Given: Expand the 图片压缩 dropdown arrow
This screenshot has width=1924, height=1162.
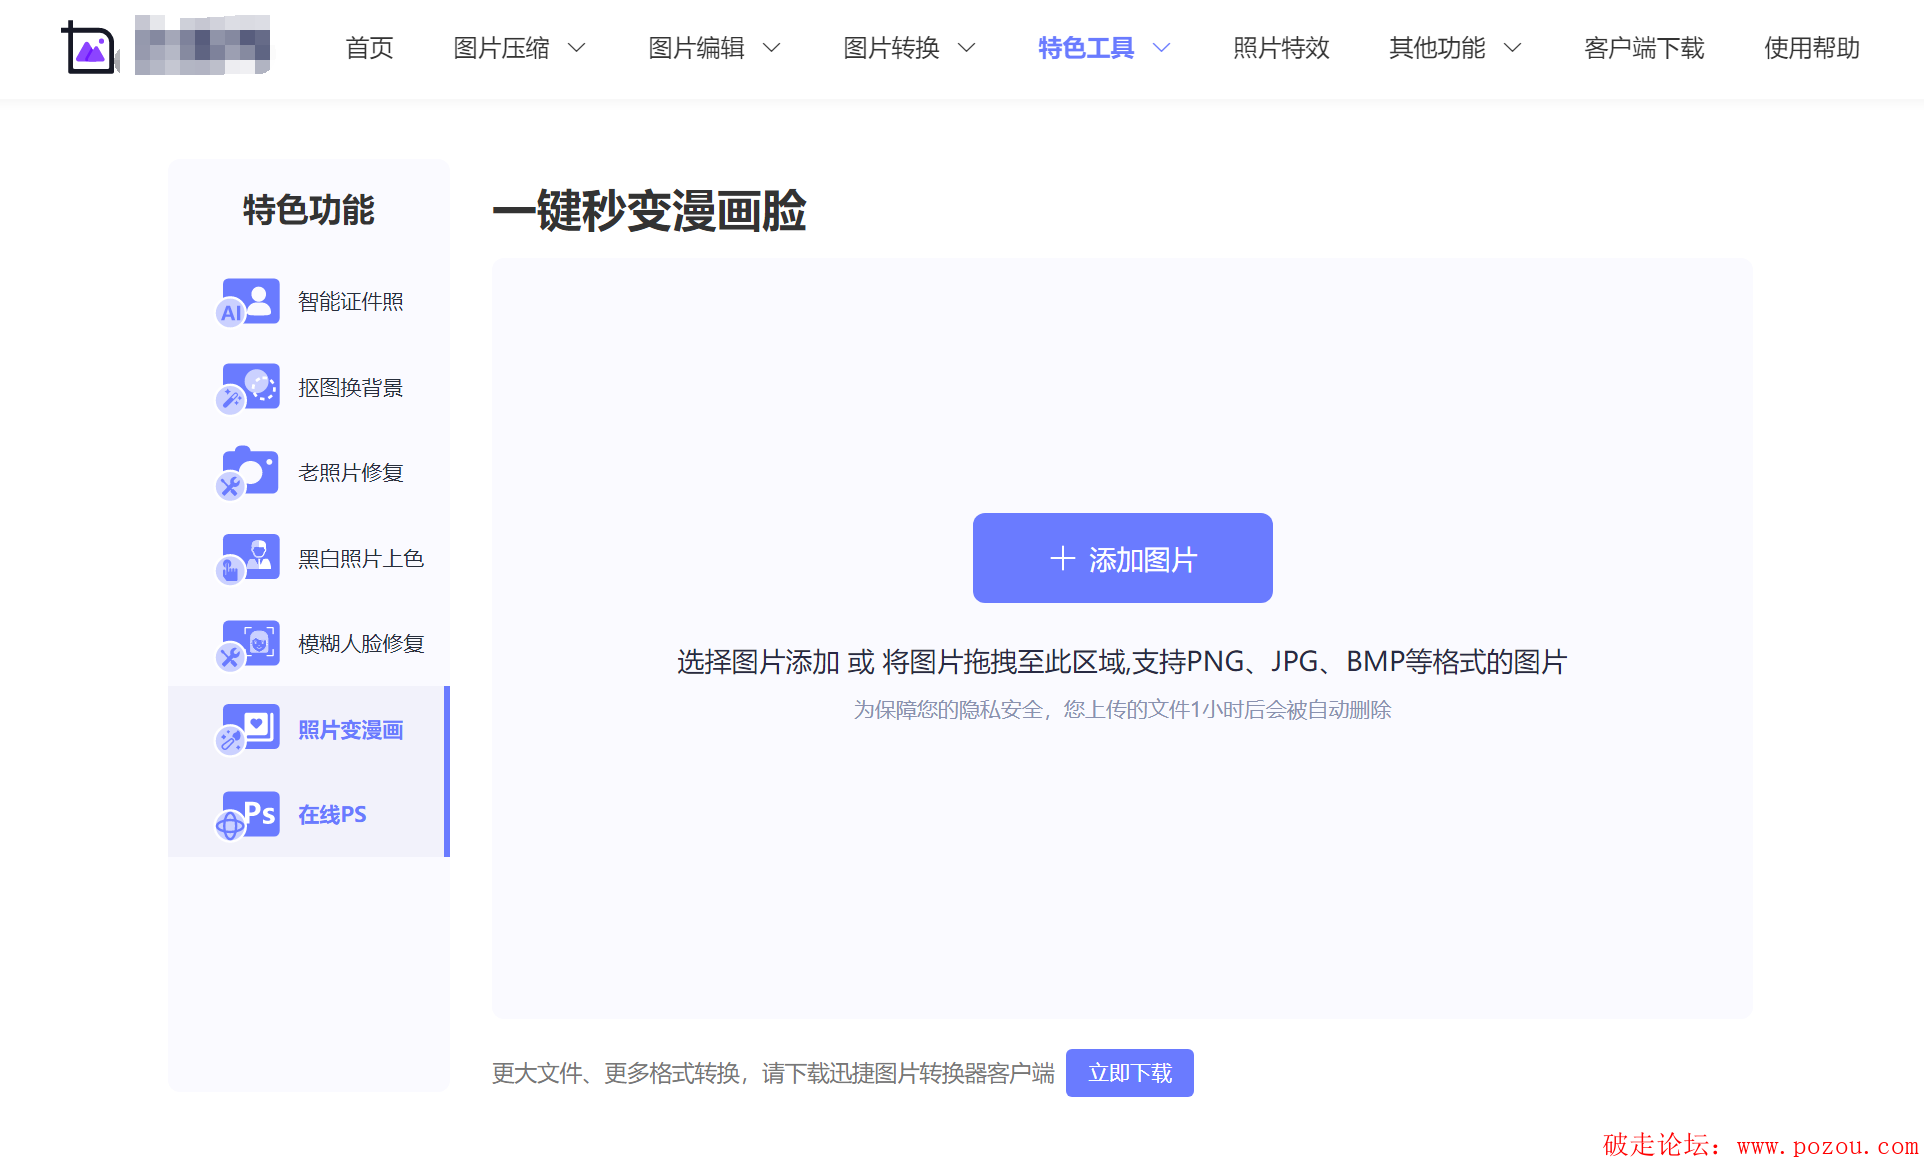Looking at the screenshot, I should click(x=577, y=48).
